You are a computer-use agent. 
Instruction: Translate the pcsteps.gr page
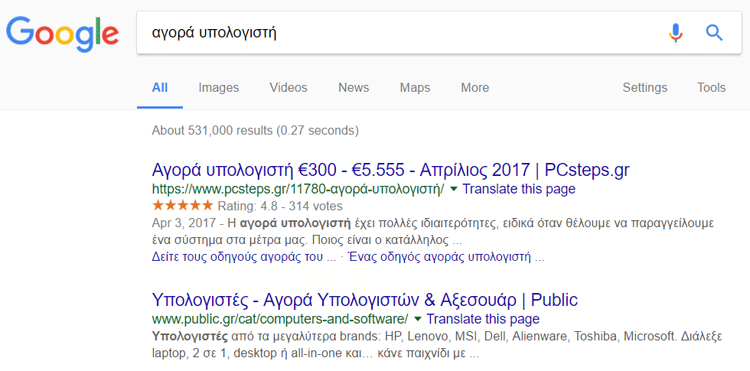pos(518,189)
